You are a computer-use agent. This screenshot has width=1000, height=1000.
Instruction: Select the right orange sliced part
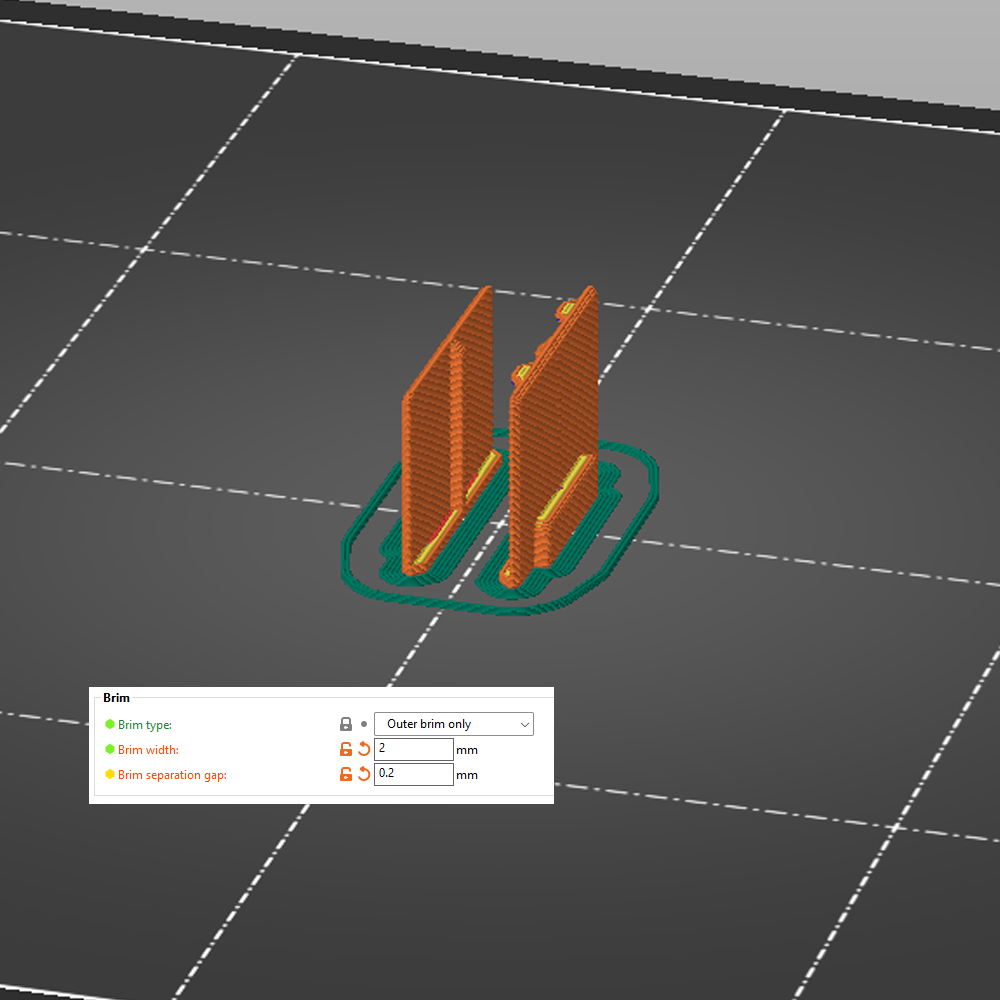pos(555,420)
